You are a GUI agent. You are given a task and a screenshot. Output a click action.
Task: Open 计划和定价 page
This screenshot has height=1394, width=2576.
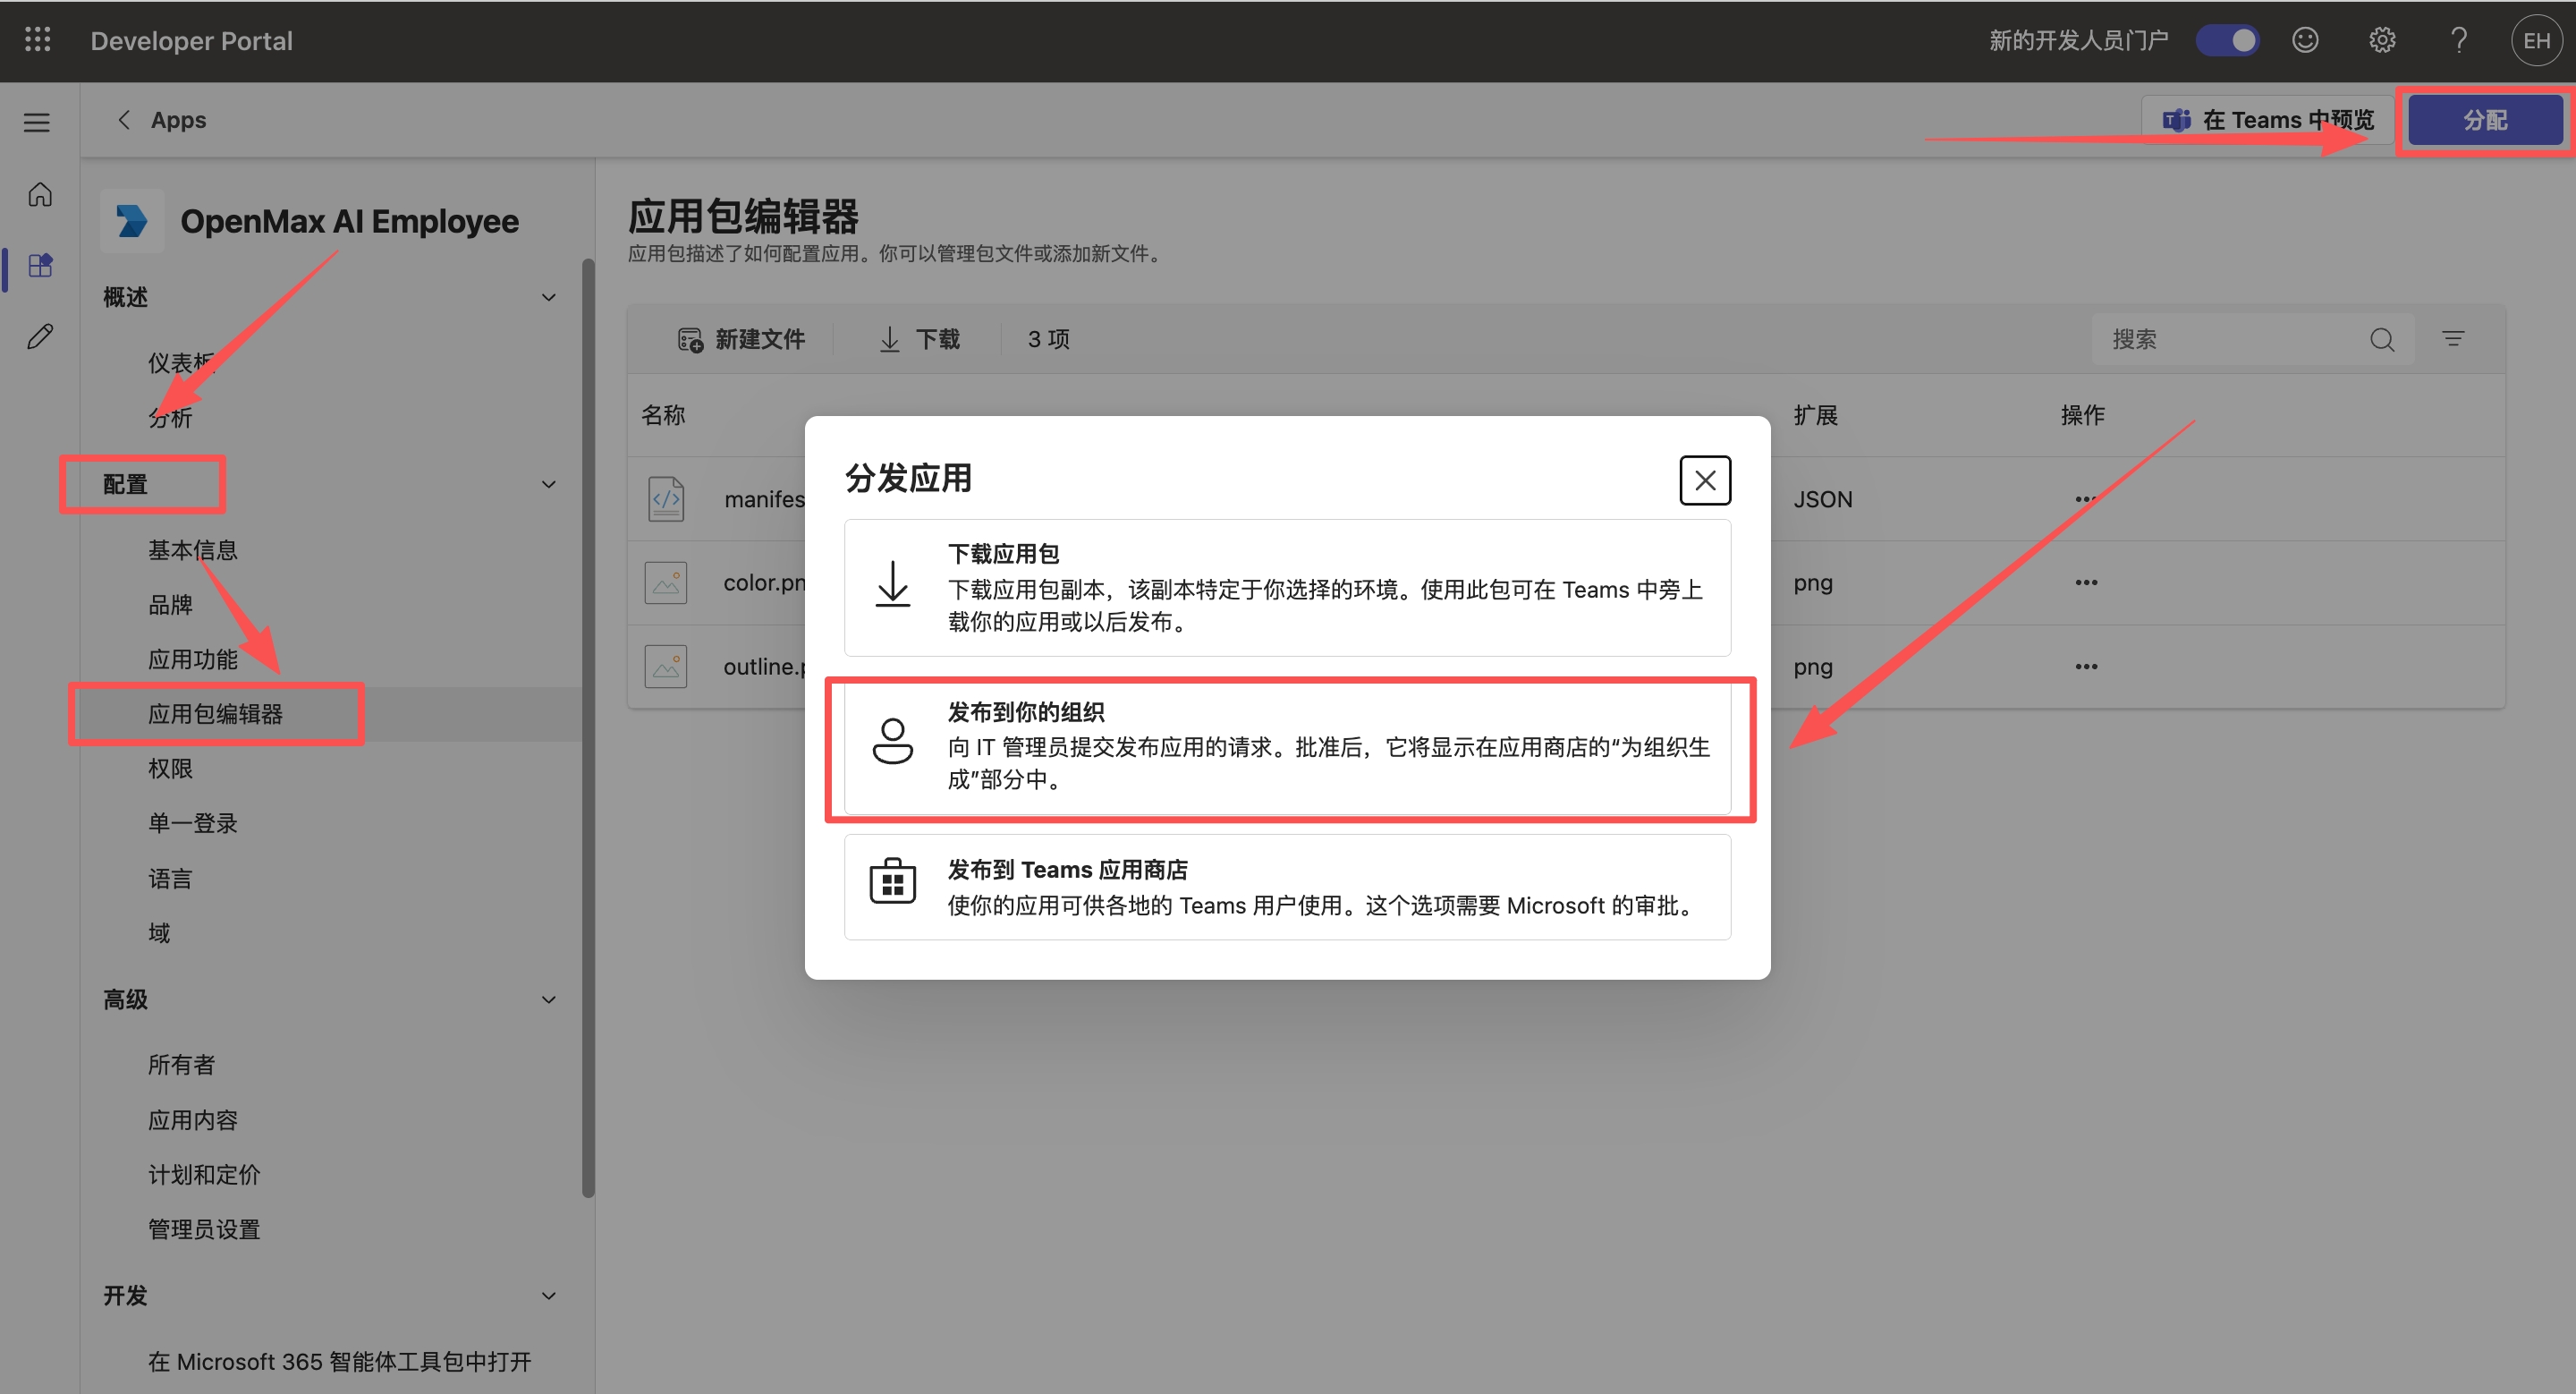coord(204,1174)
